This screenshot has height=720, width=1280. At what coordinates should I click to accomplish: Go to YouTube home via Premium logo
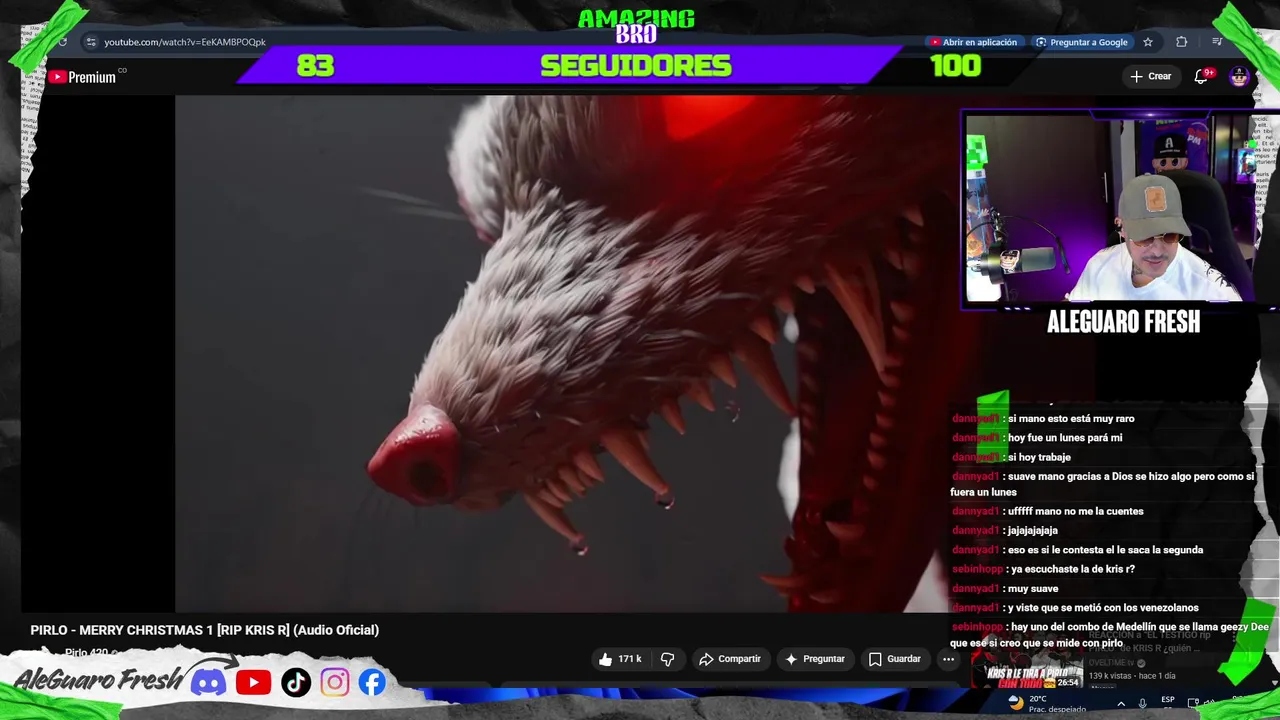coord(84,77)
